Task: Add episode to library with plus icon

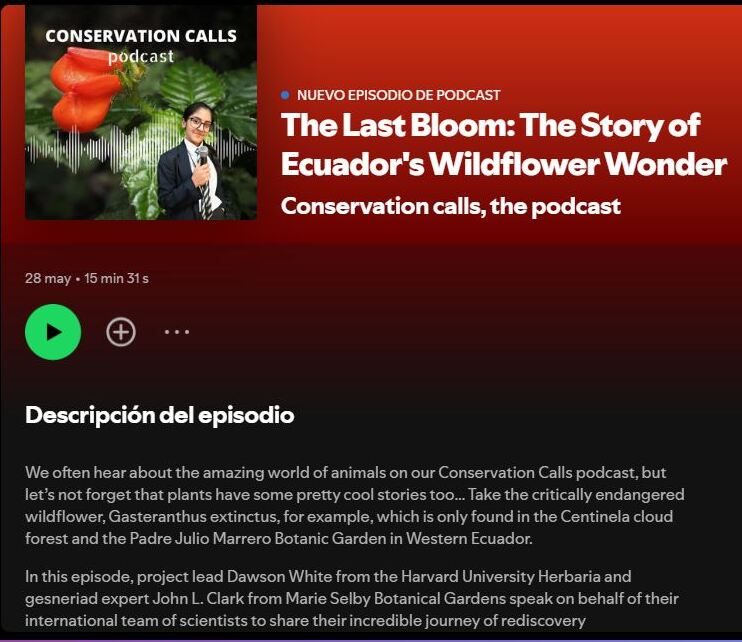Action: pyautogui.click(x=121, y=332)
